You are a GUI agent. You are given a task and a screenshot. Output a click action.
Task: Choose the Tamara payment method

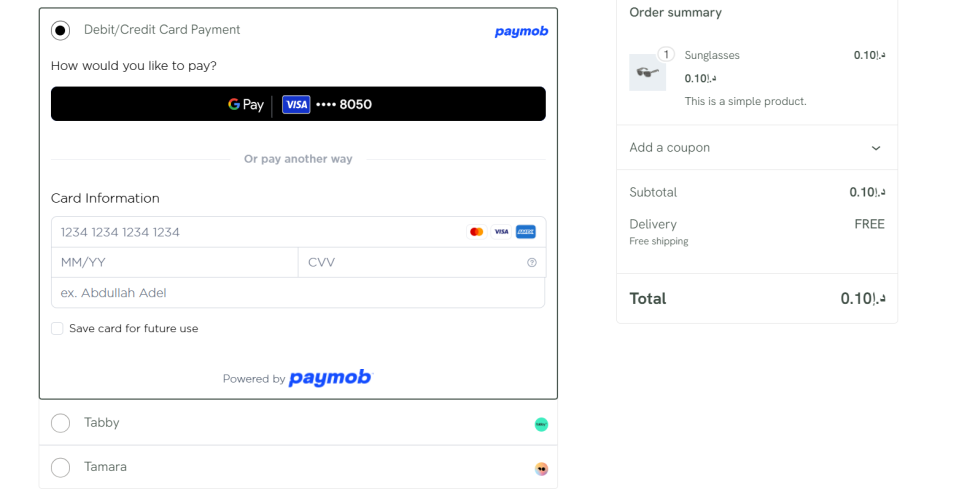[61, 467]
